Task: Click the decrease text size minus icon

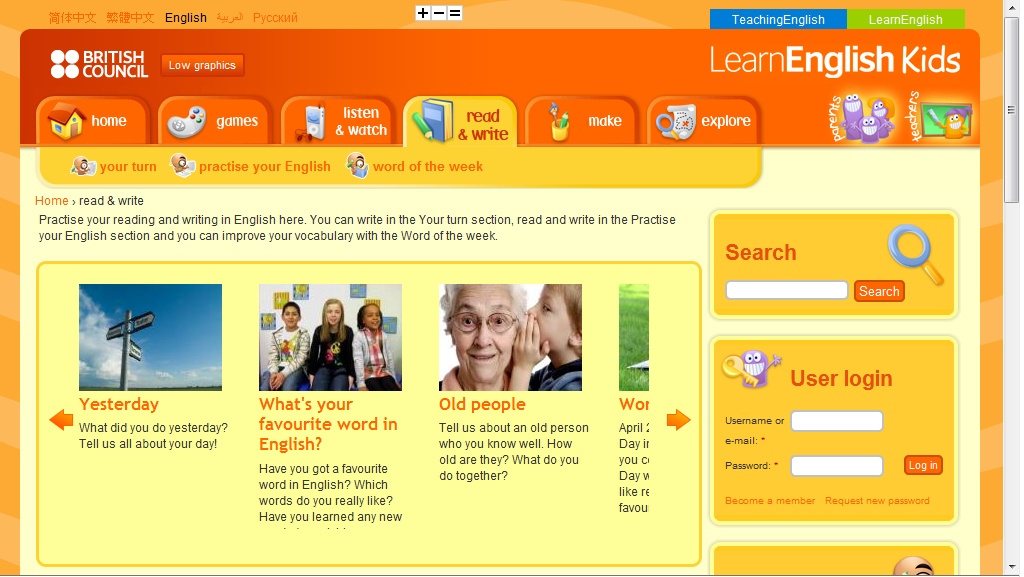Action: [439, 13]
